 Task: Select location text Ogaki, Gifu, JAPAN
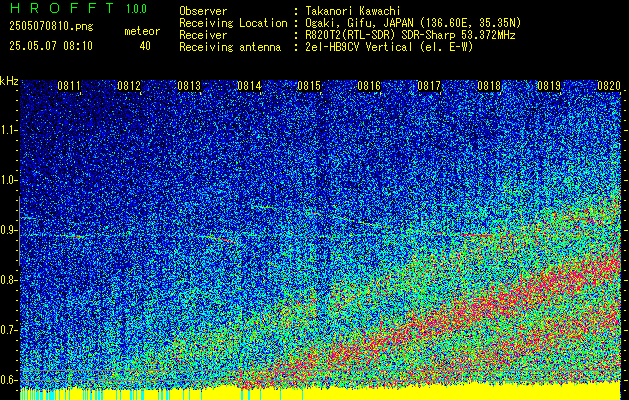tap(358, 23)
